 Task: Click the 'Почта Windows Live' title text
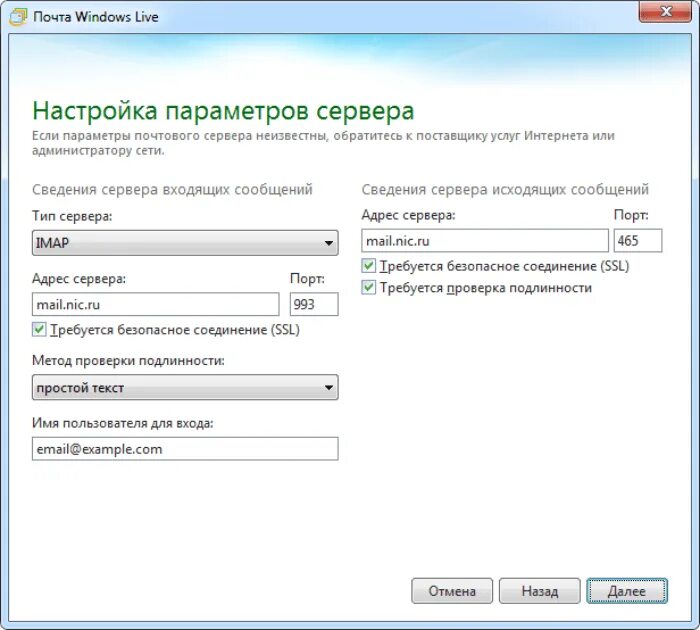coord(96,17)
